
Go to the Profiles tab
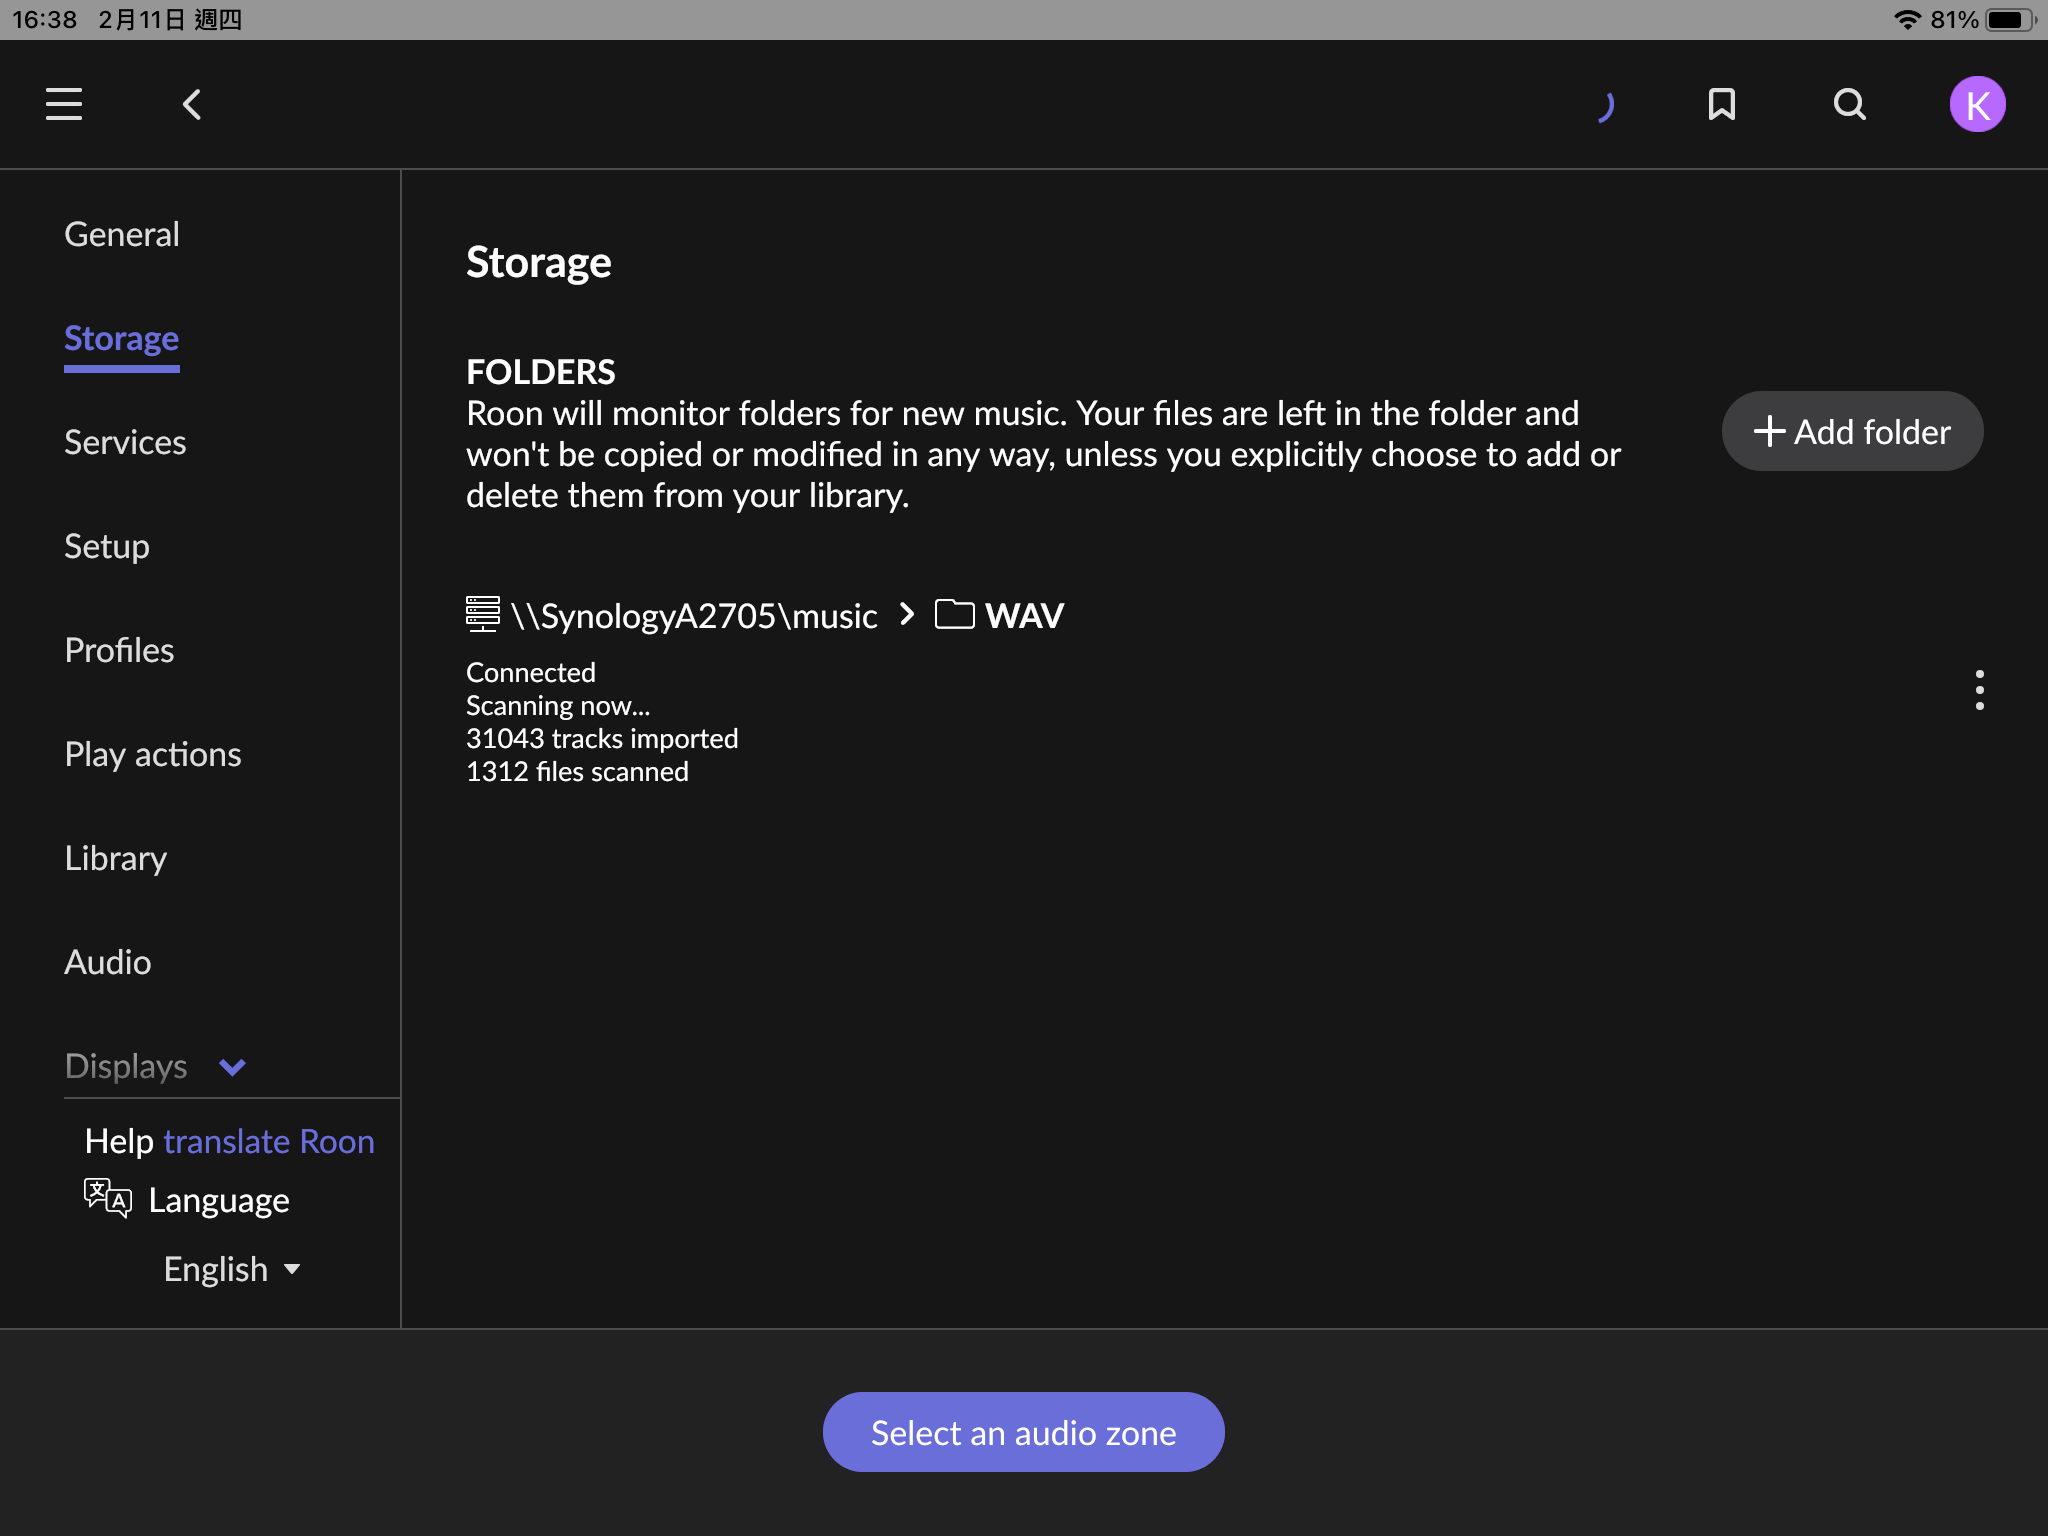click(119, 650)
